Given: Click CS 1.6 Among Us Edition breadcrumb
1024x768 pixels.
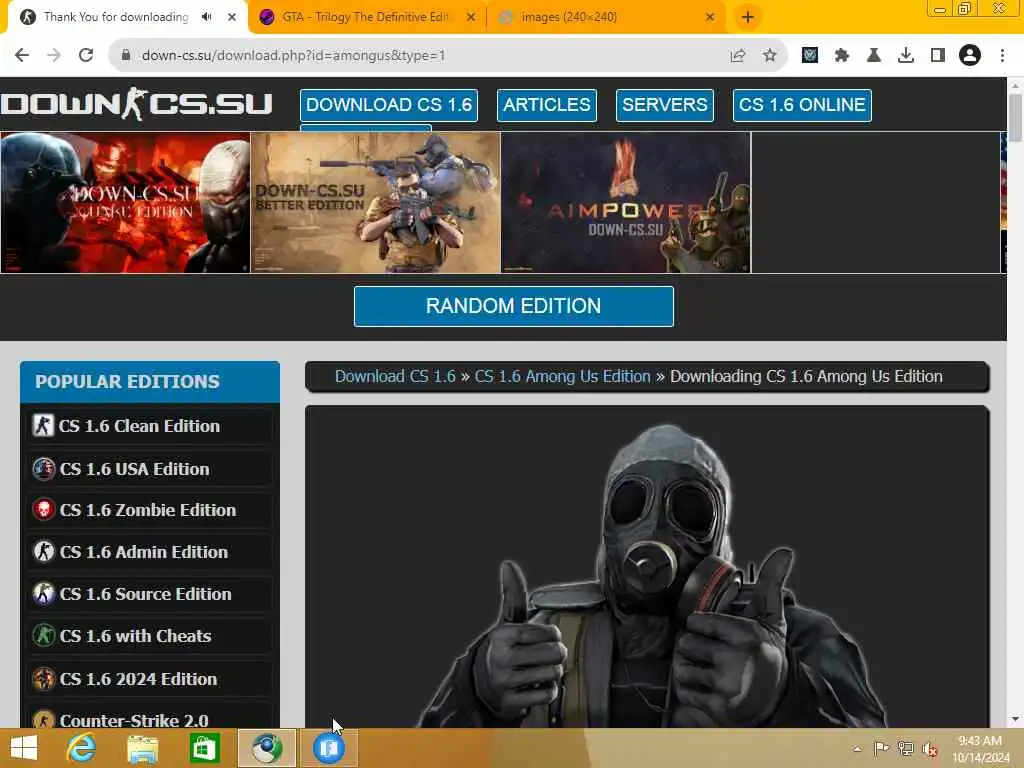Looking at the screenshot, I should point(562,377).
